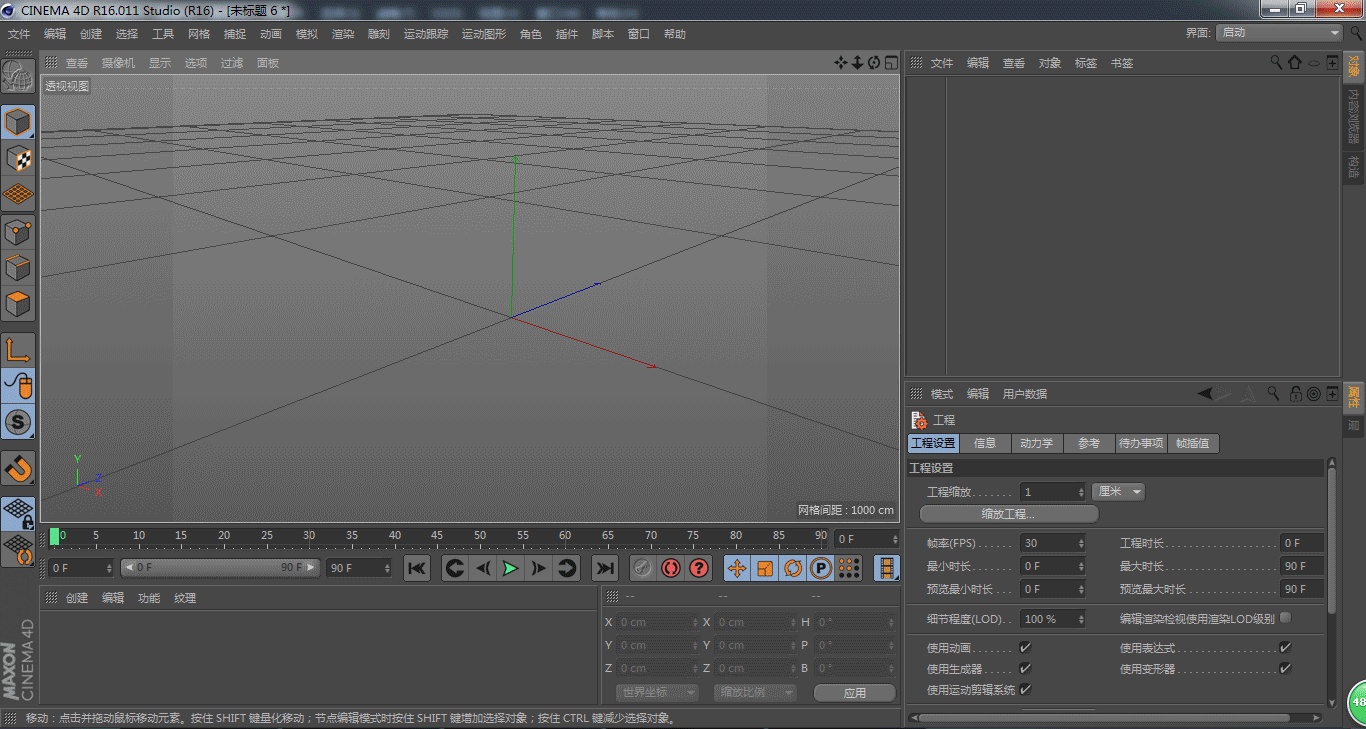Screen dimensions: 1366x729
Task: Click the viewport rotate camera icon
Action: click(x=874, y=63)
